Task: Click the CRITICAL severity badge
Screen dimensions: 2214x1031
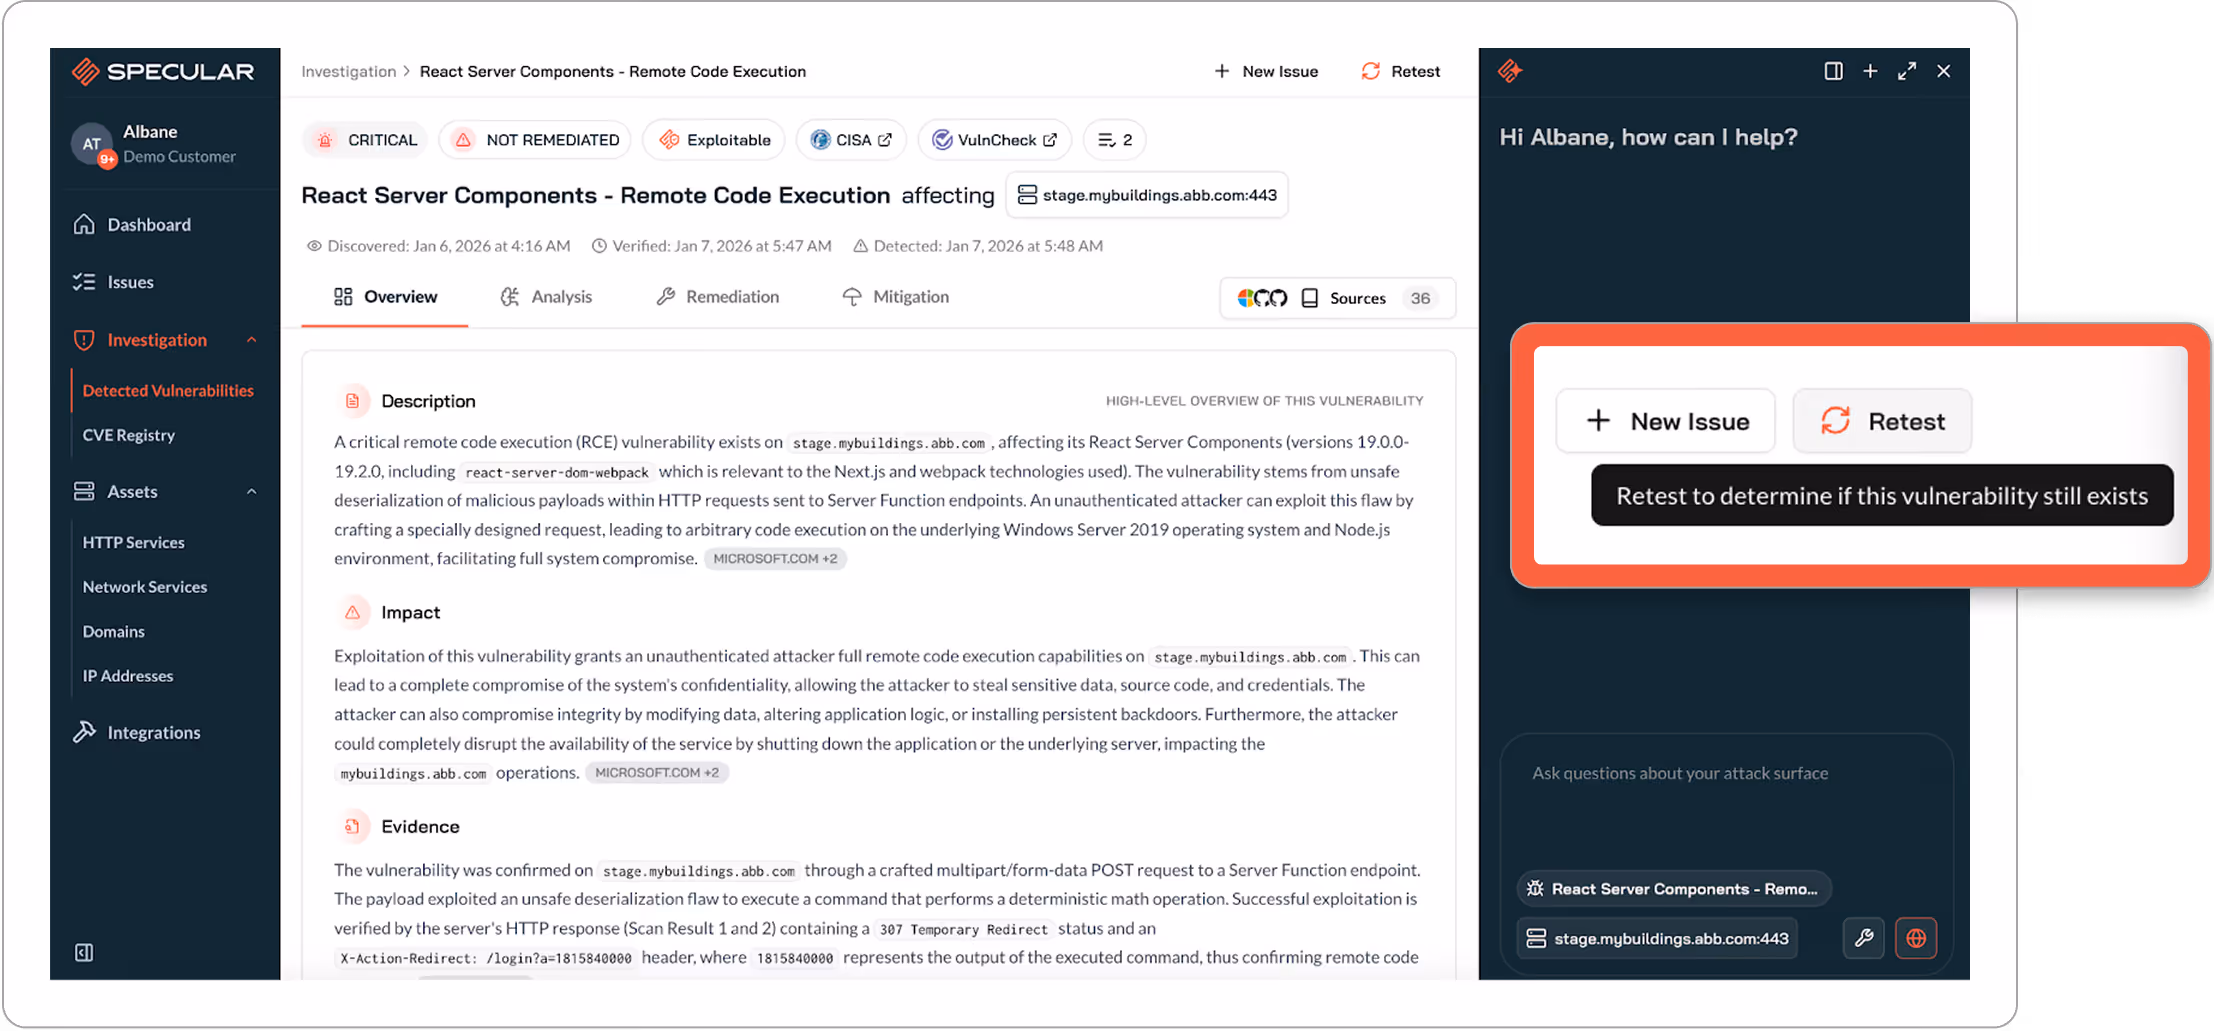Action: pos(365,140)
